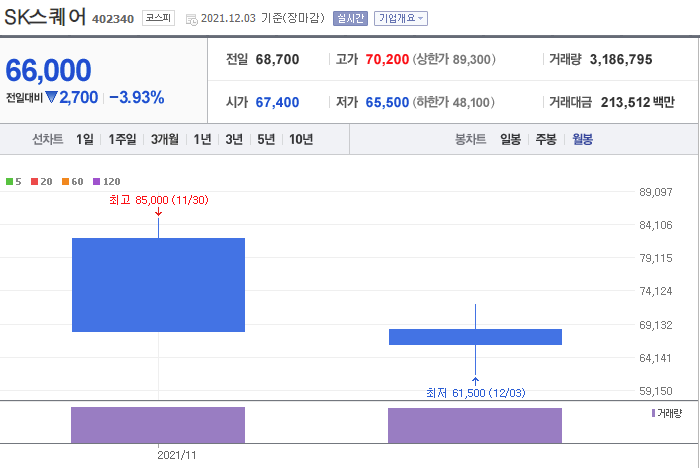The height and width of the screenshot is (468, 700).
Task: Click the 실시간 real-time button
Action: tap(350, 18)
